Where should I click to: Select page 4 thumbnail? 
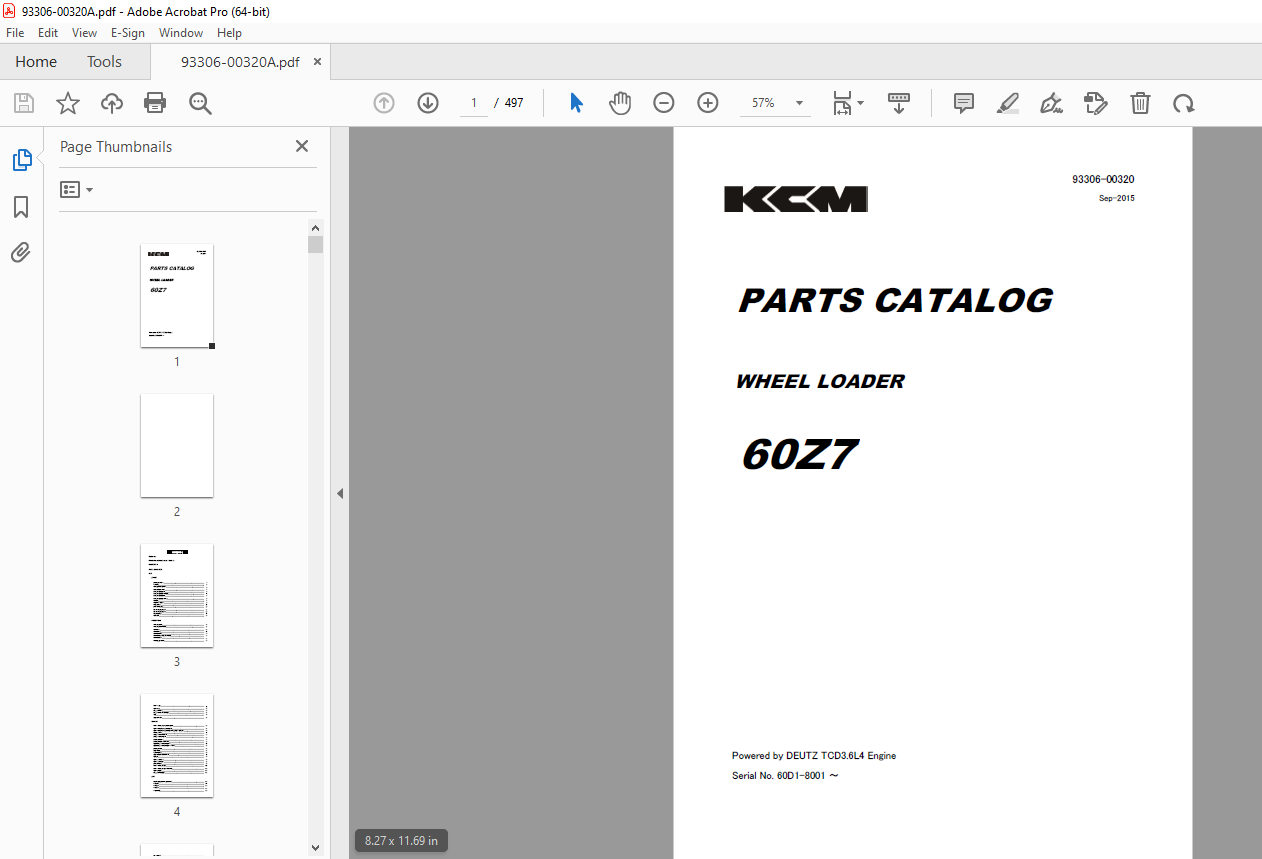tap(177, 746)
